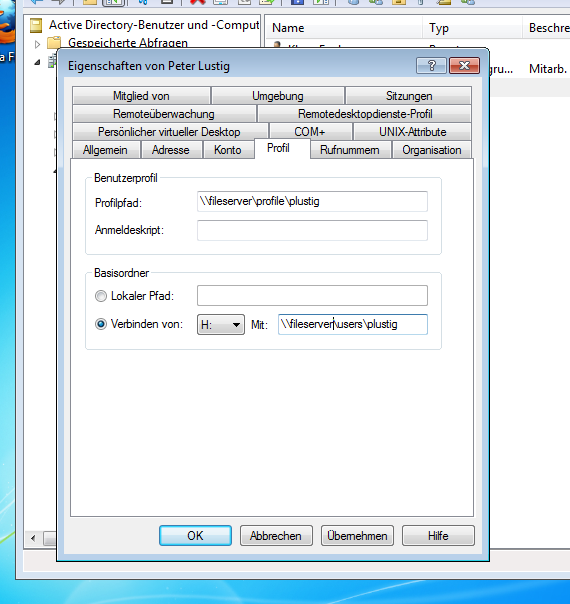Open the H: drive letter dropdown
The width and height of the screenshot is (570, 604).
(221, 324)
